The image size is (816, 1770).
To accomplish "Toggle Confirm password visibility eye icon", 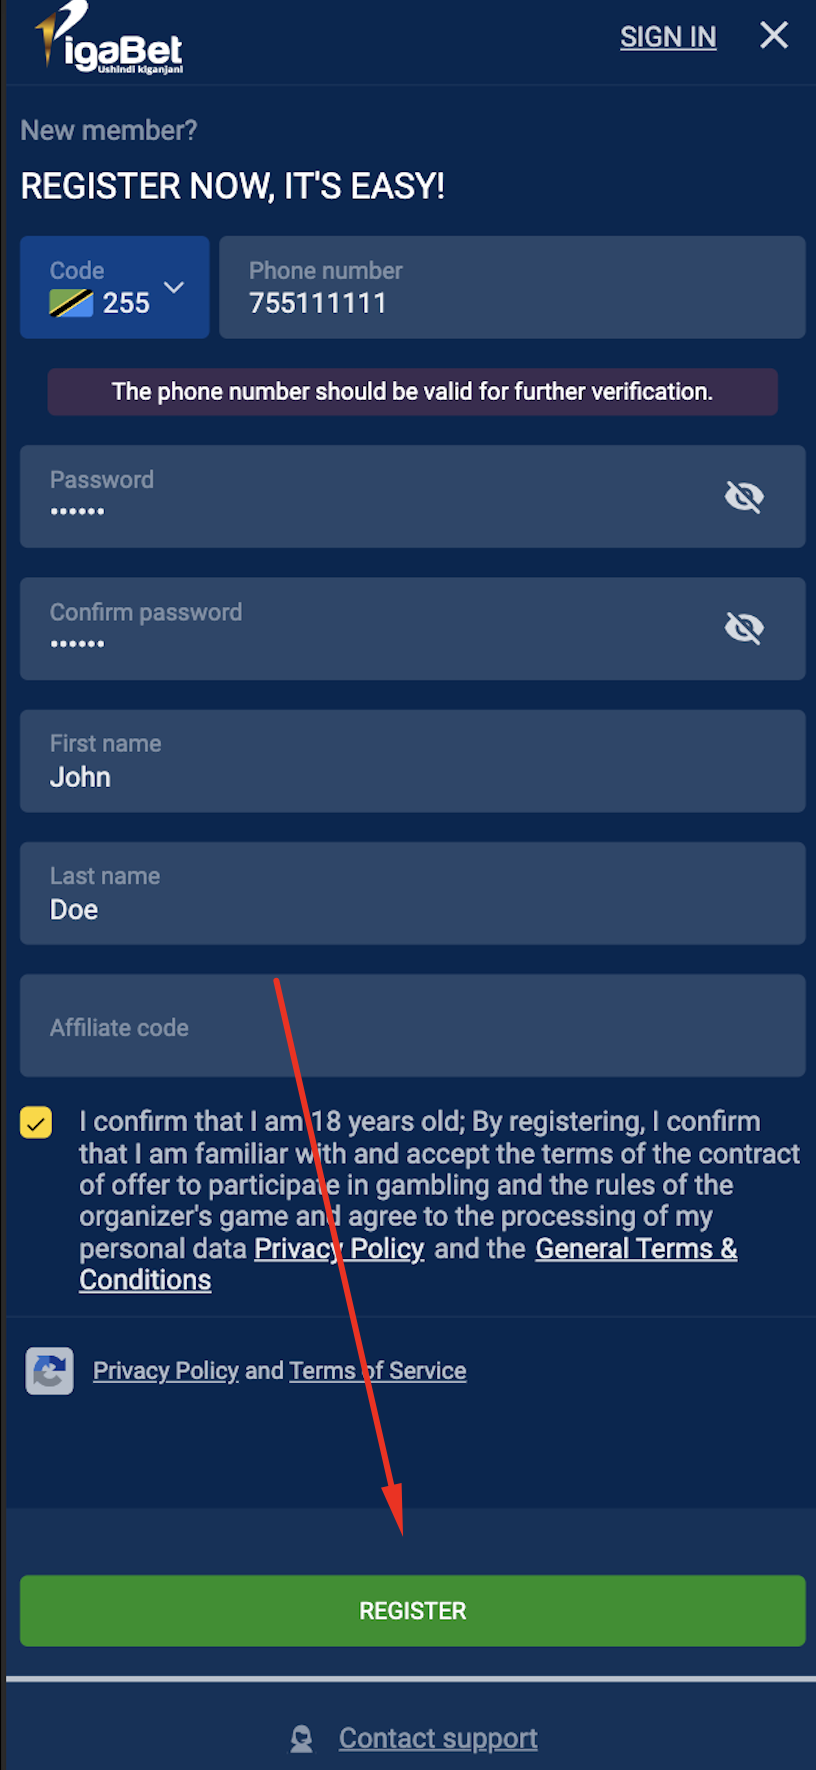I will [x=744, y=628].
